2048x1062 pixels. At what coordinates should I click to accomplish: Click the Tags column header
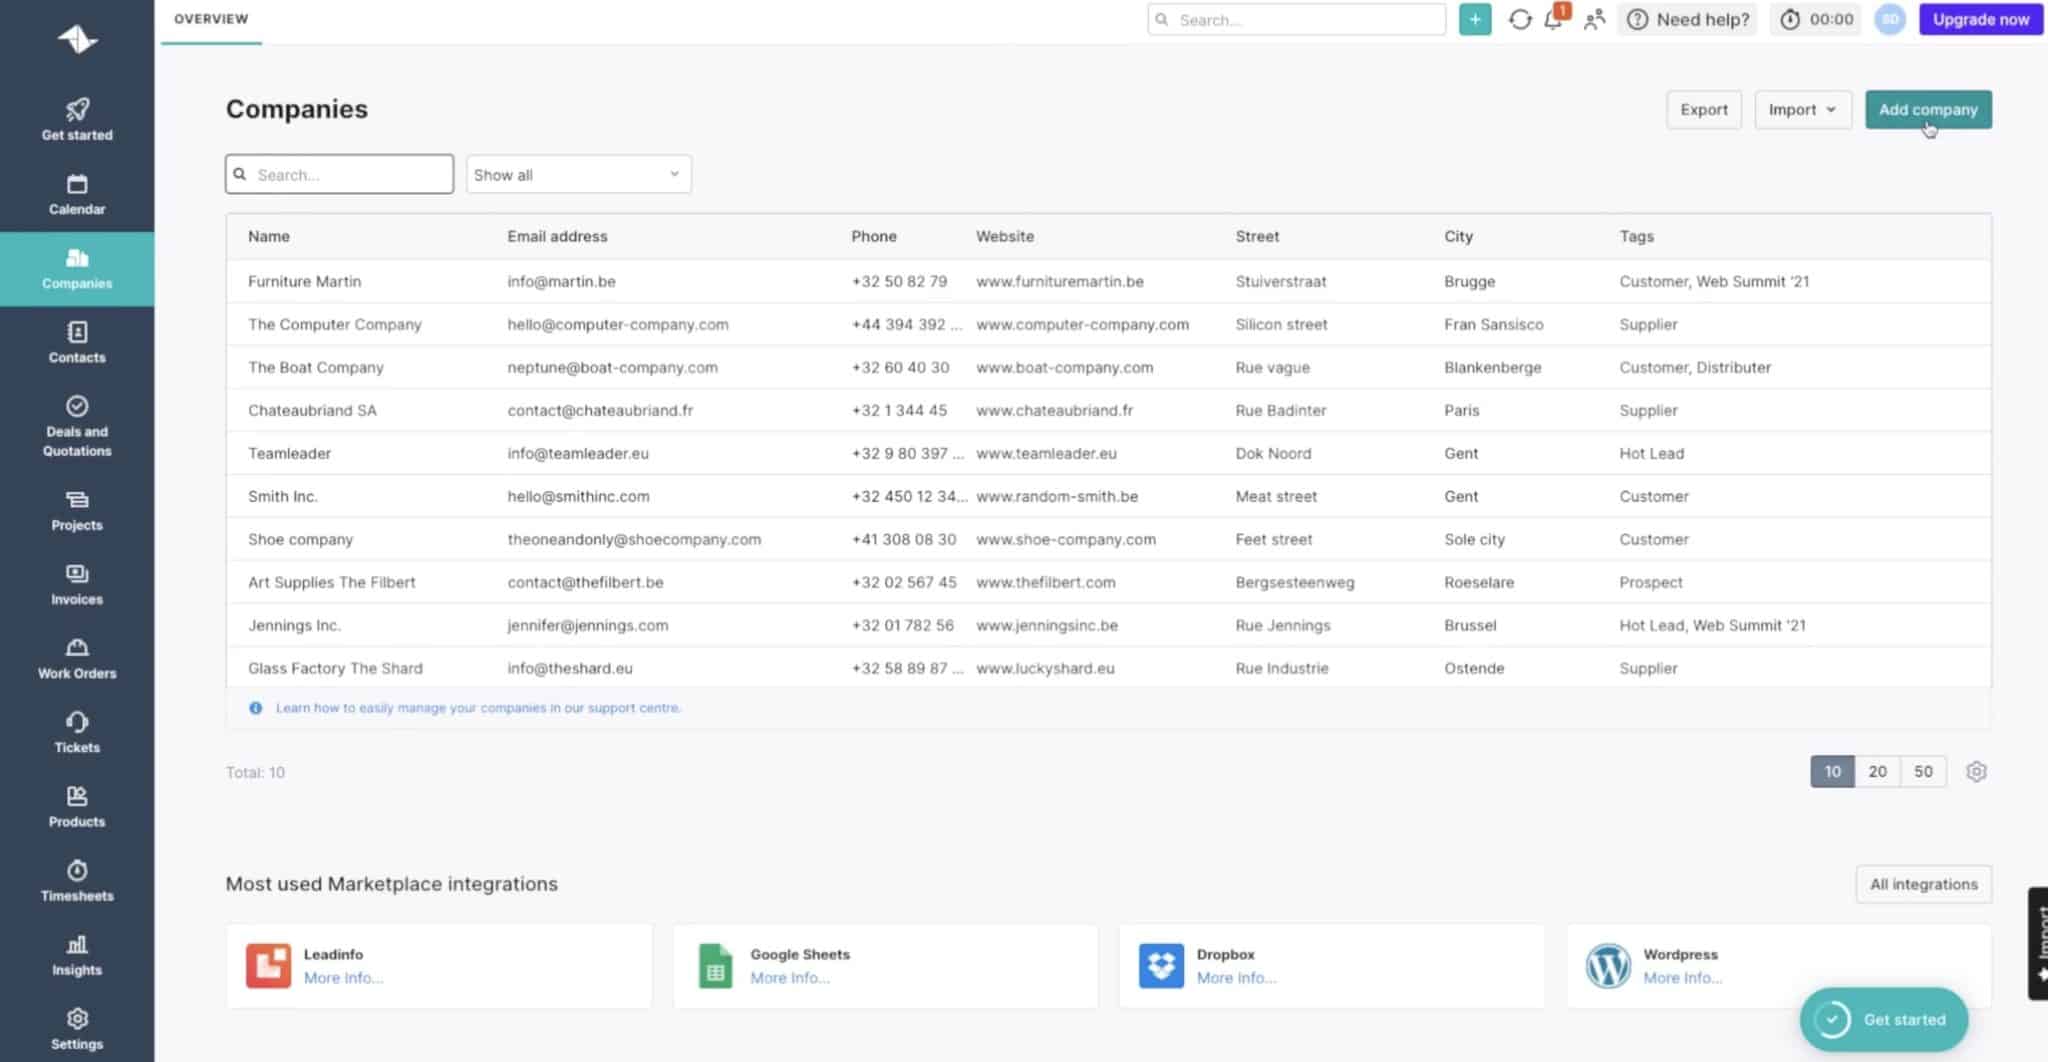tap(1637, 236)
